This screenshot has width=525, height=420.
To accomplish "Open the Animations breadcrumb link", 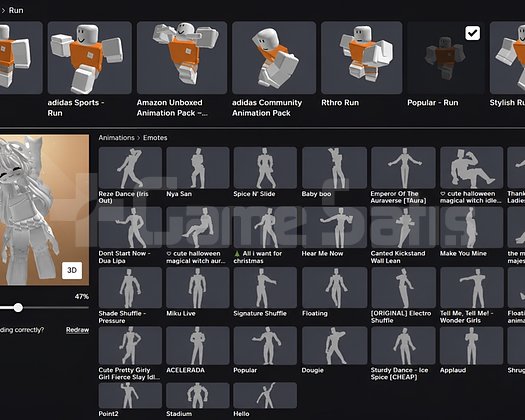I will 116,138.
